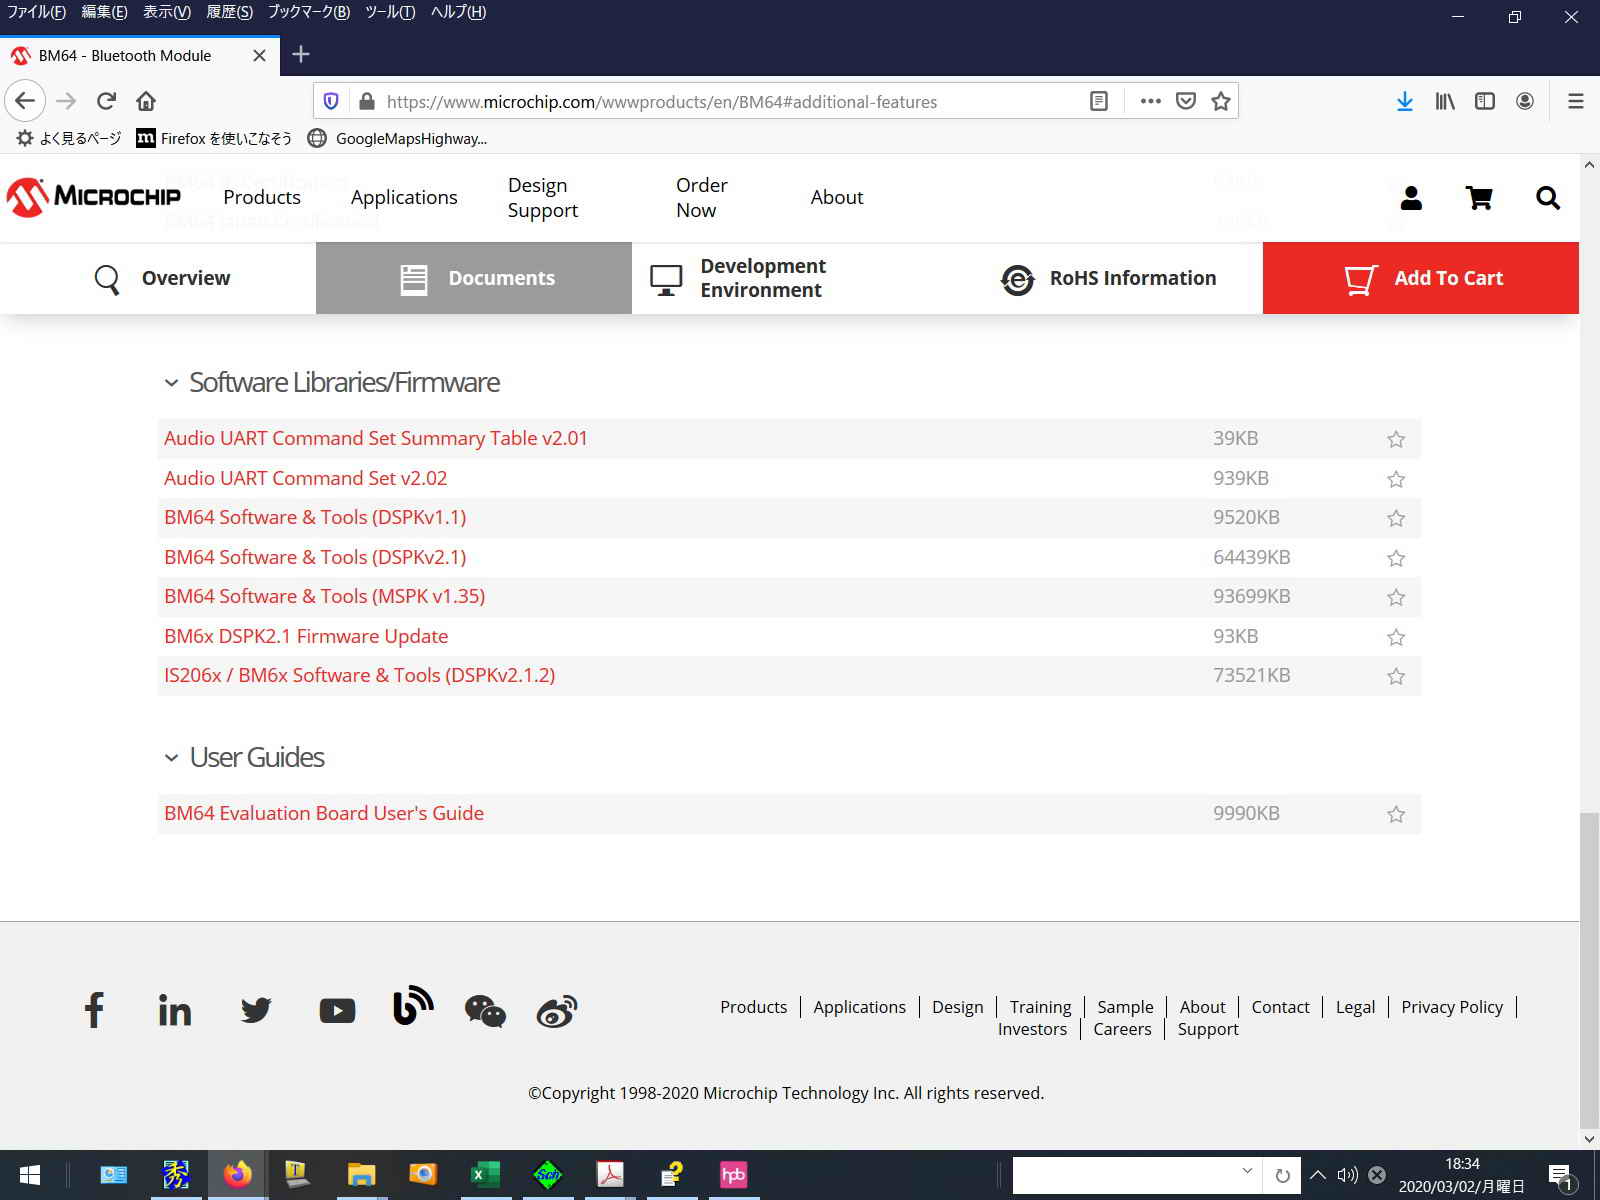The height and width of the screenshot is (1200, 1600).
Task: Switch to the Overview tab
Action: point(158,278)
